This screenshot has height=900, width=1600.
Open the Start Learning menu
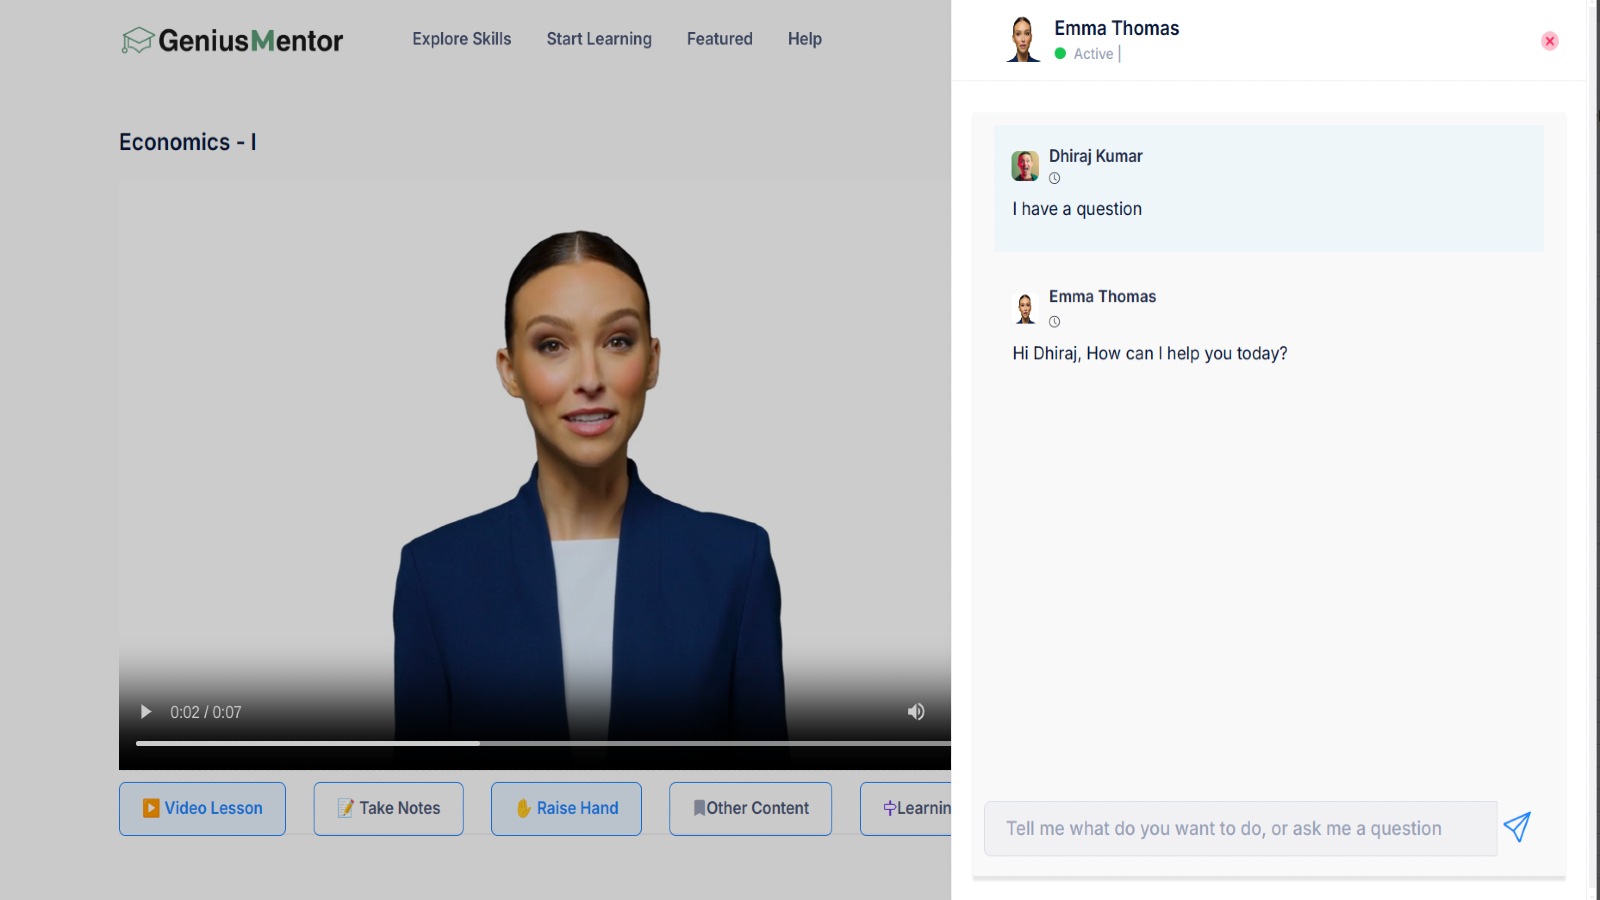tap(599, 39)
